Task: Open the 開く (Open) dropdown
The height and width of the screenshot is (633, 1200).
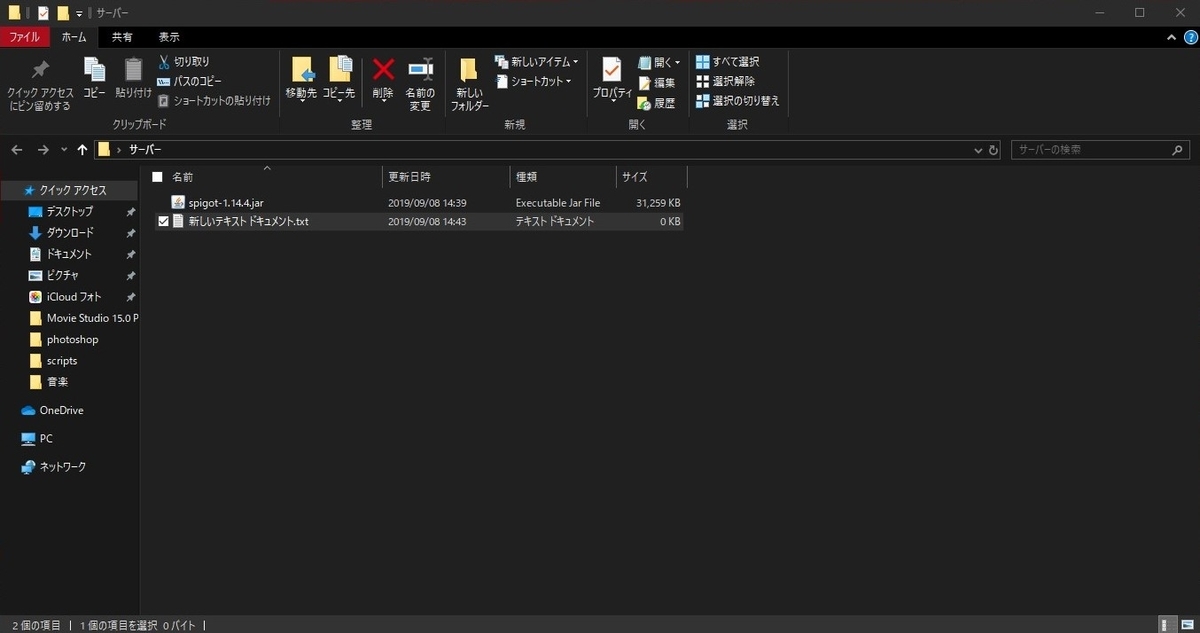Action: point(660,62)
